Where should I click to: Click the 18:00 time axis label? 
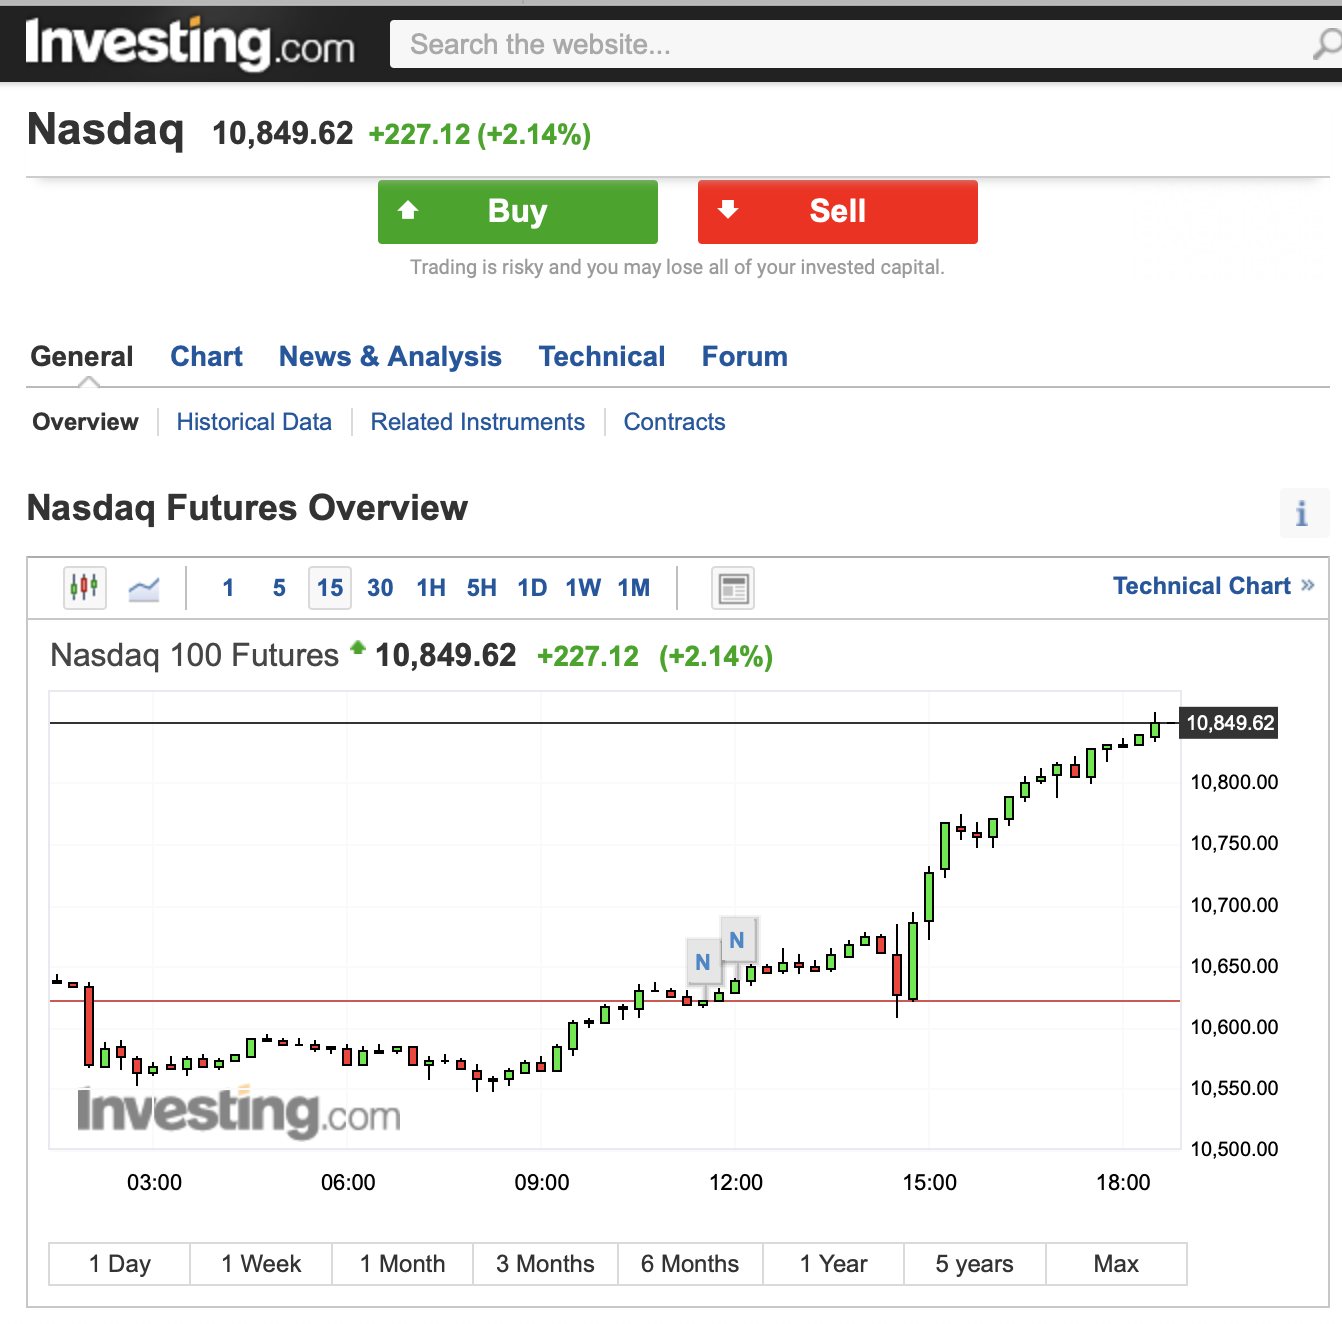pyautogui.click(x=1123, y=1182)
